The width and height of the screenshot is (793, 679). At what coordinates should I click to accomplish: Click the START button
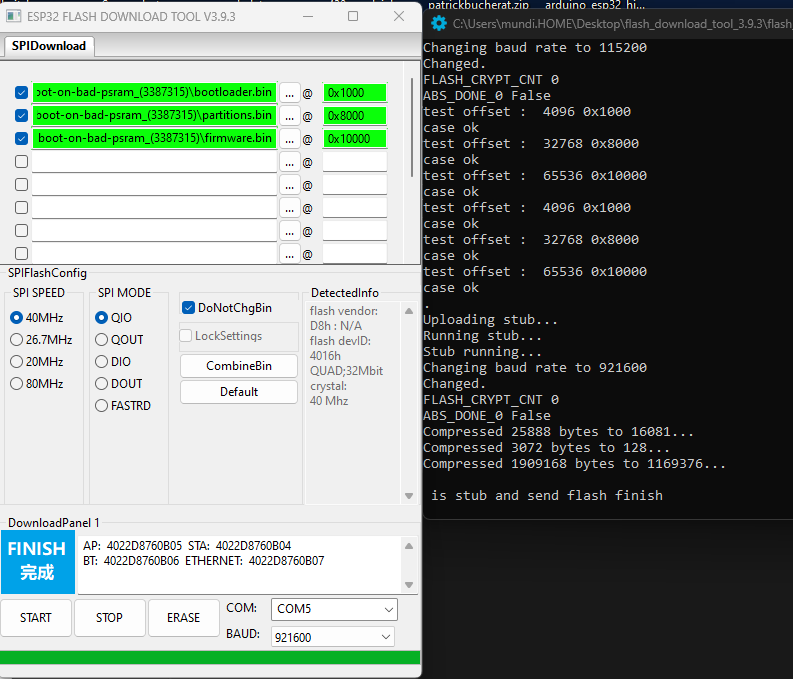(36, 618)
